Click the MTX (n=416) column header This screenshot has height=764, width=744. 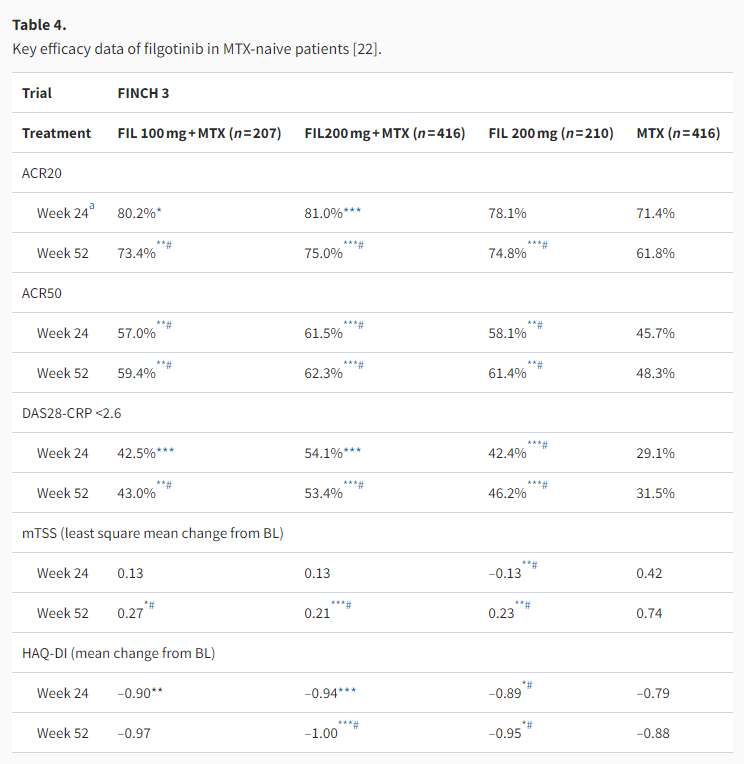click(x=678, y=133)
